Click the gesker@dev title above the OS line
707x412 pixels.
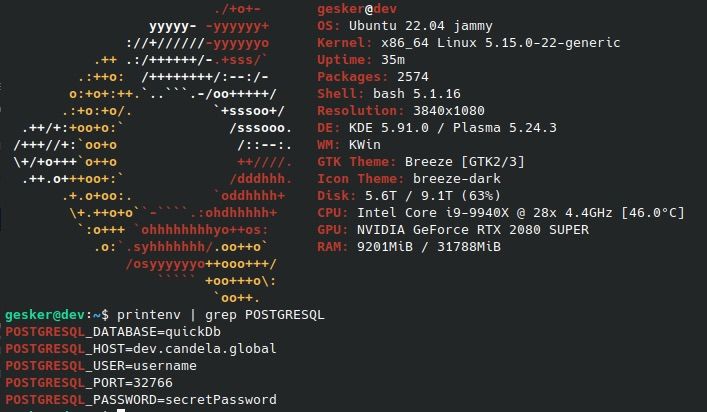click(x=357, y=9)
